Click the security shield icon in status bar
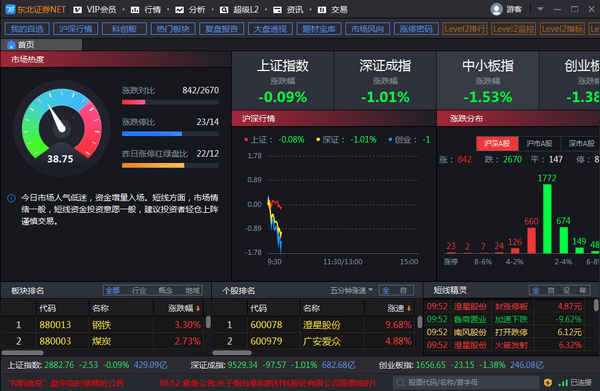The height and width of the screenshot is (391, 600). (x=548, y=382)
